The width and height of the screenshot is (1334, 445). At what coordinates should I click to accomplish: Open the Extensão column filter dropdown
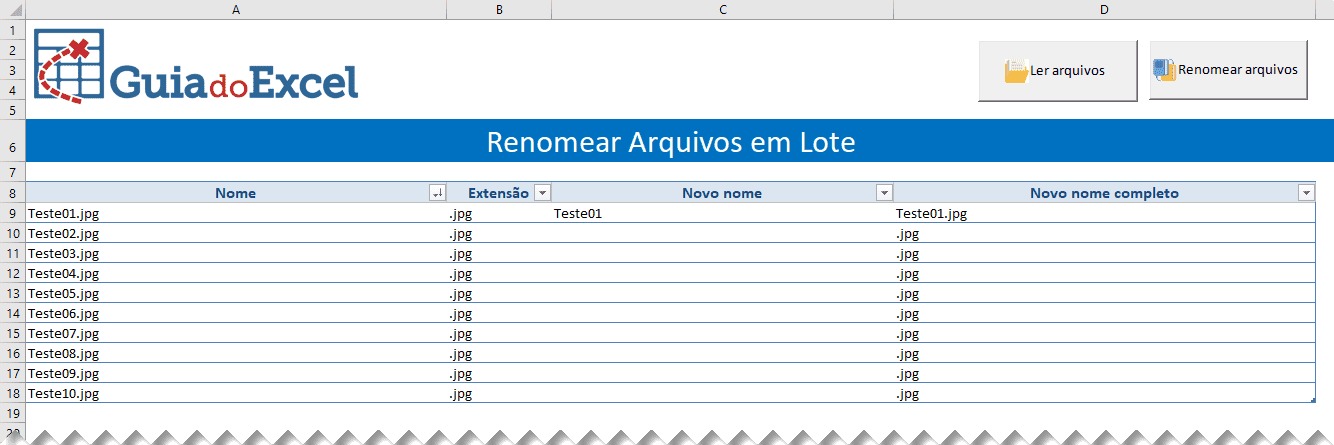(x=542, y=193)
